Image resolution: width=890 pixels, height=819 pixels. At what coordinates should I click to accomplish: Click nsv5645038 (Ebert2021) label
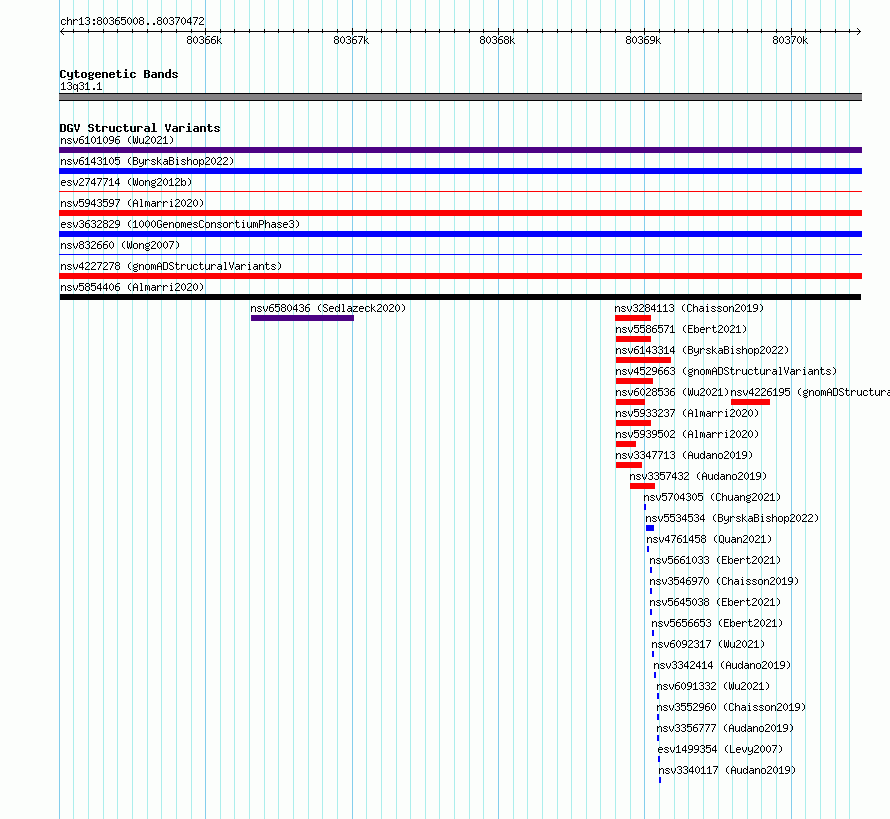point(715,602)
